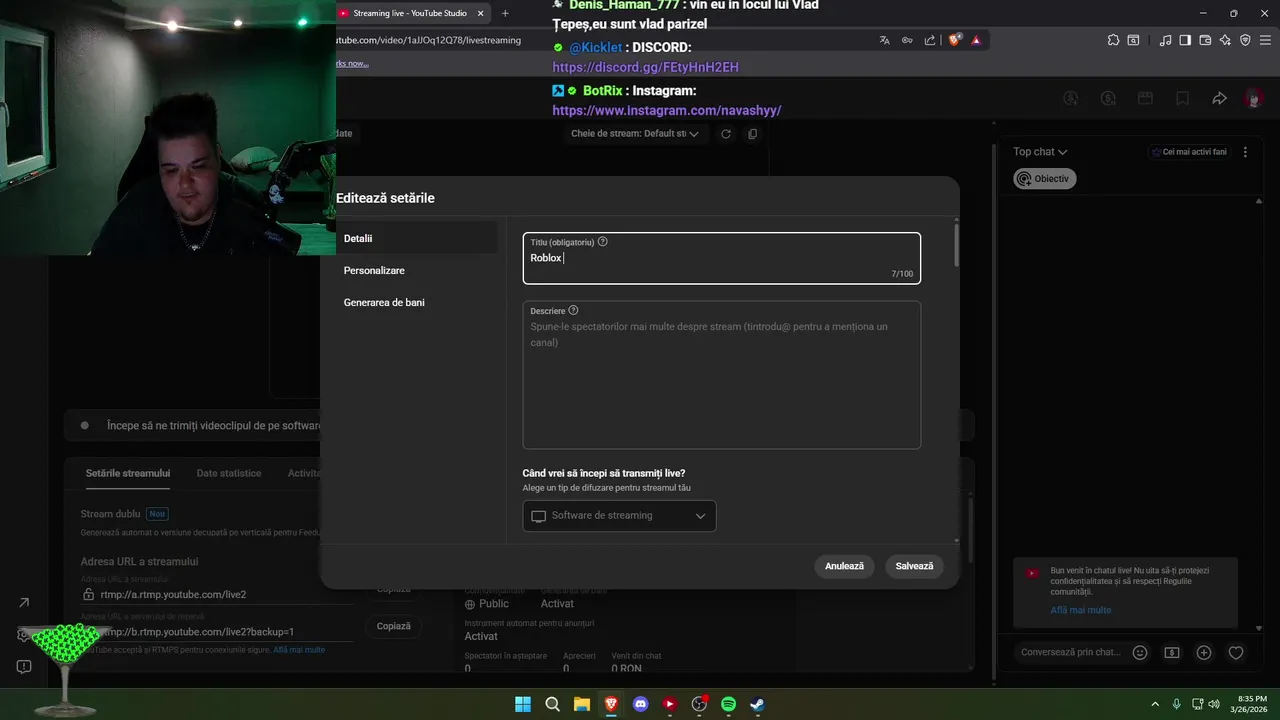Open the browser hamburger menu
This screenshot has width=1280, height=720.
(x=1265, y=40)
